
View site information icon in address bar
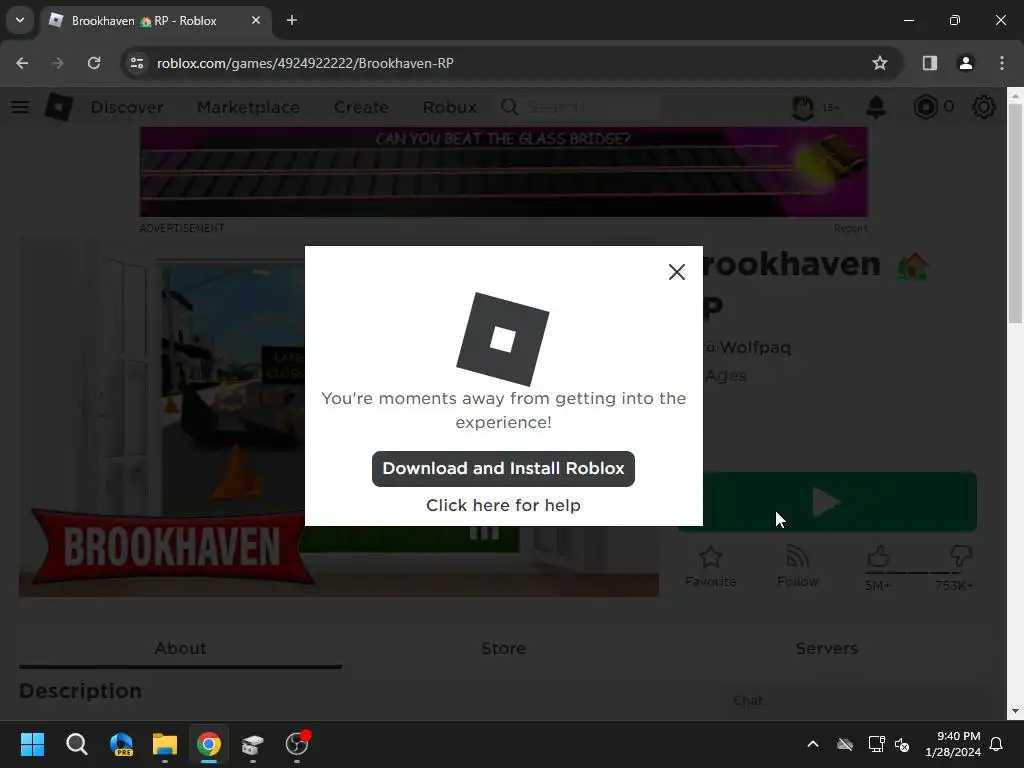pos(136,63)
